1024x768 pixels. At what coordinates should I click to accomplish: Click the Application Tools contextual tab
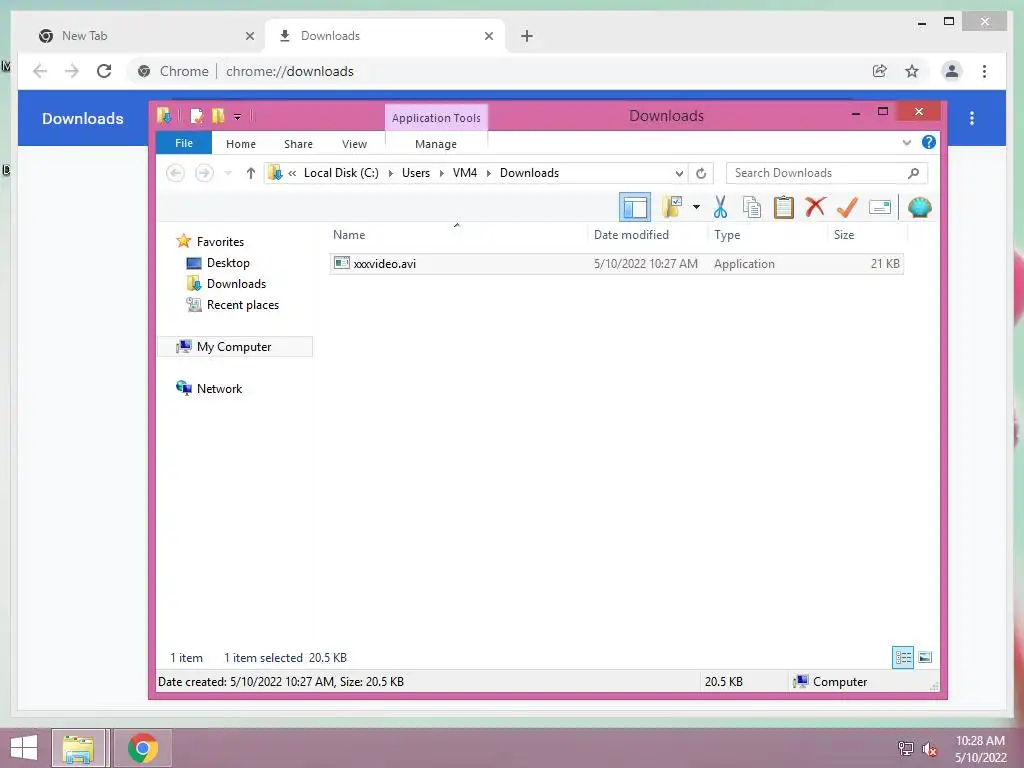point(436,118)
